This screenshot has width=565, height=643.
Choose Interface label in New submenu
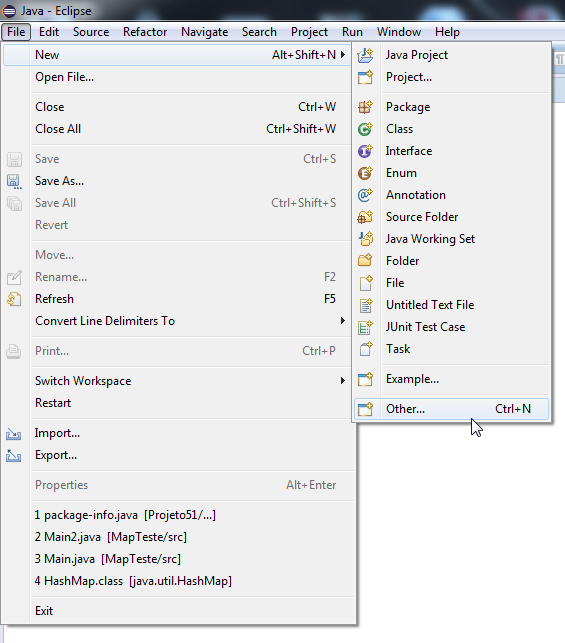(409, 151)
